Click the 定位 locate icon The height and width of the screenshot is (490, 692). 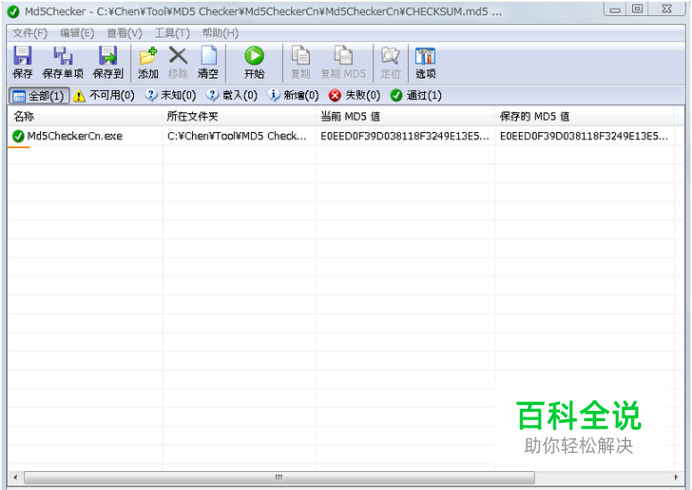tap(391, 56)
